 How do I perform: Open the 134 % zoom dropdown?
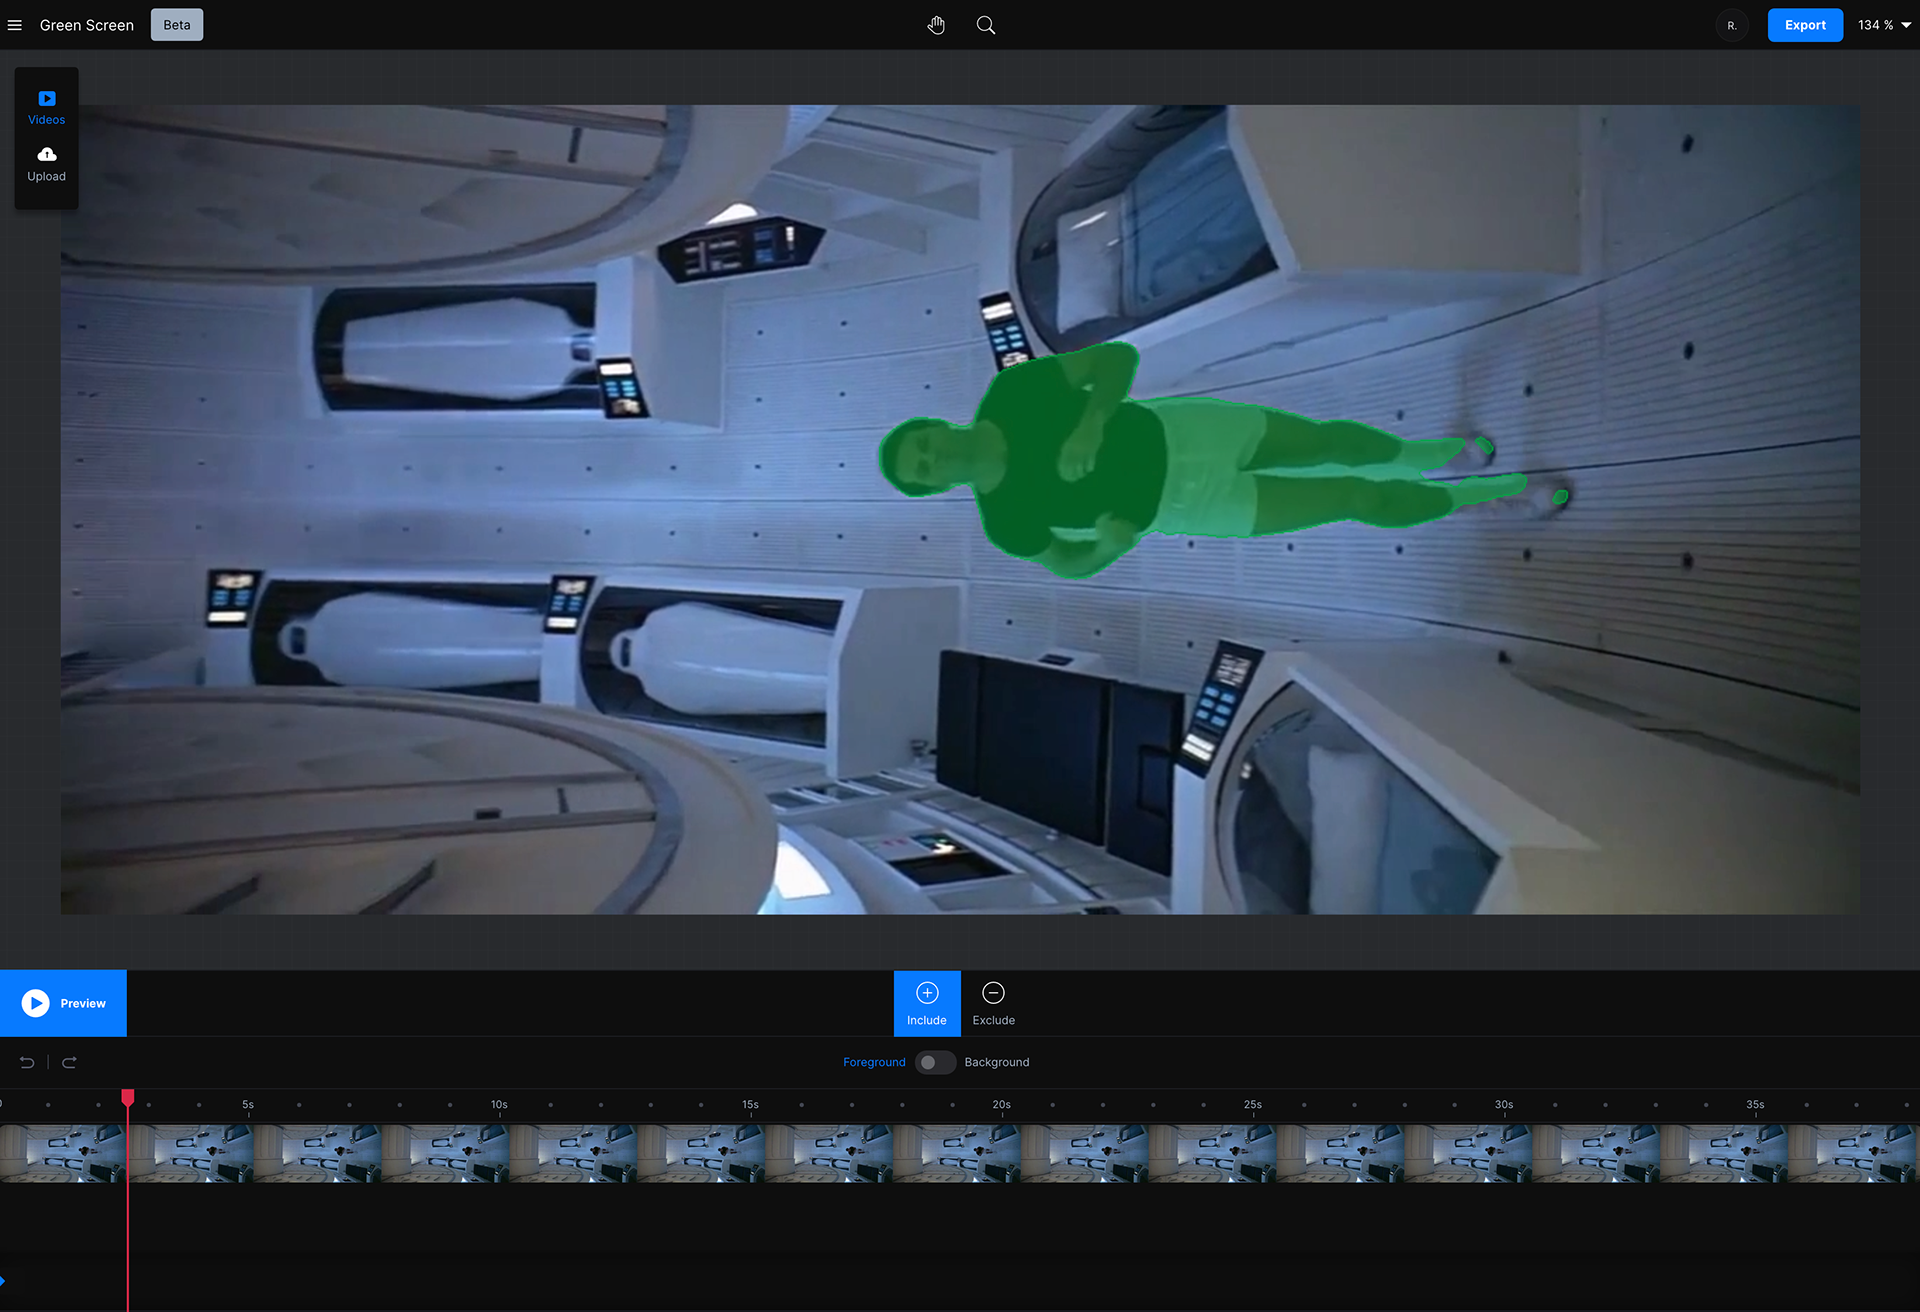click(x=1884, y=25)
